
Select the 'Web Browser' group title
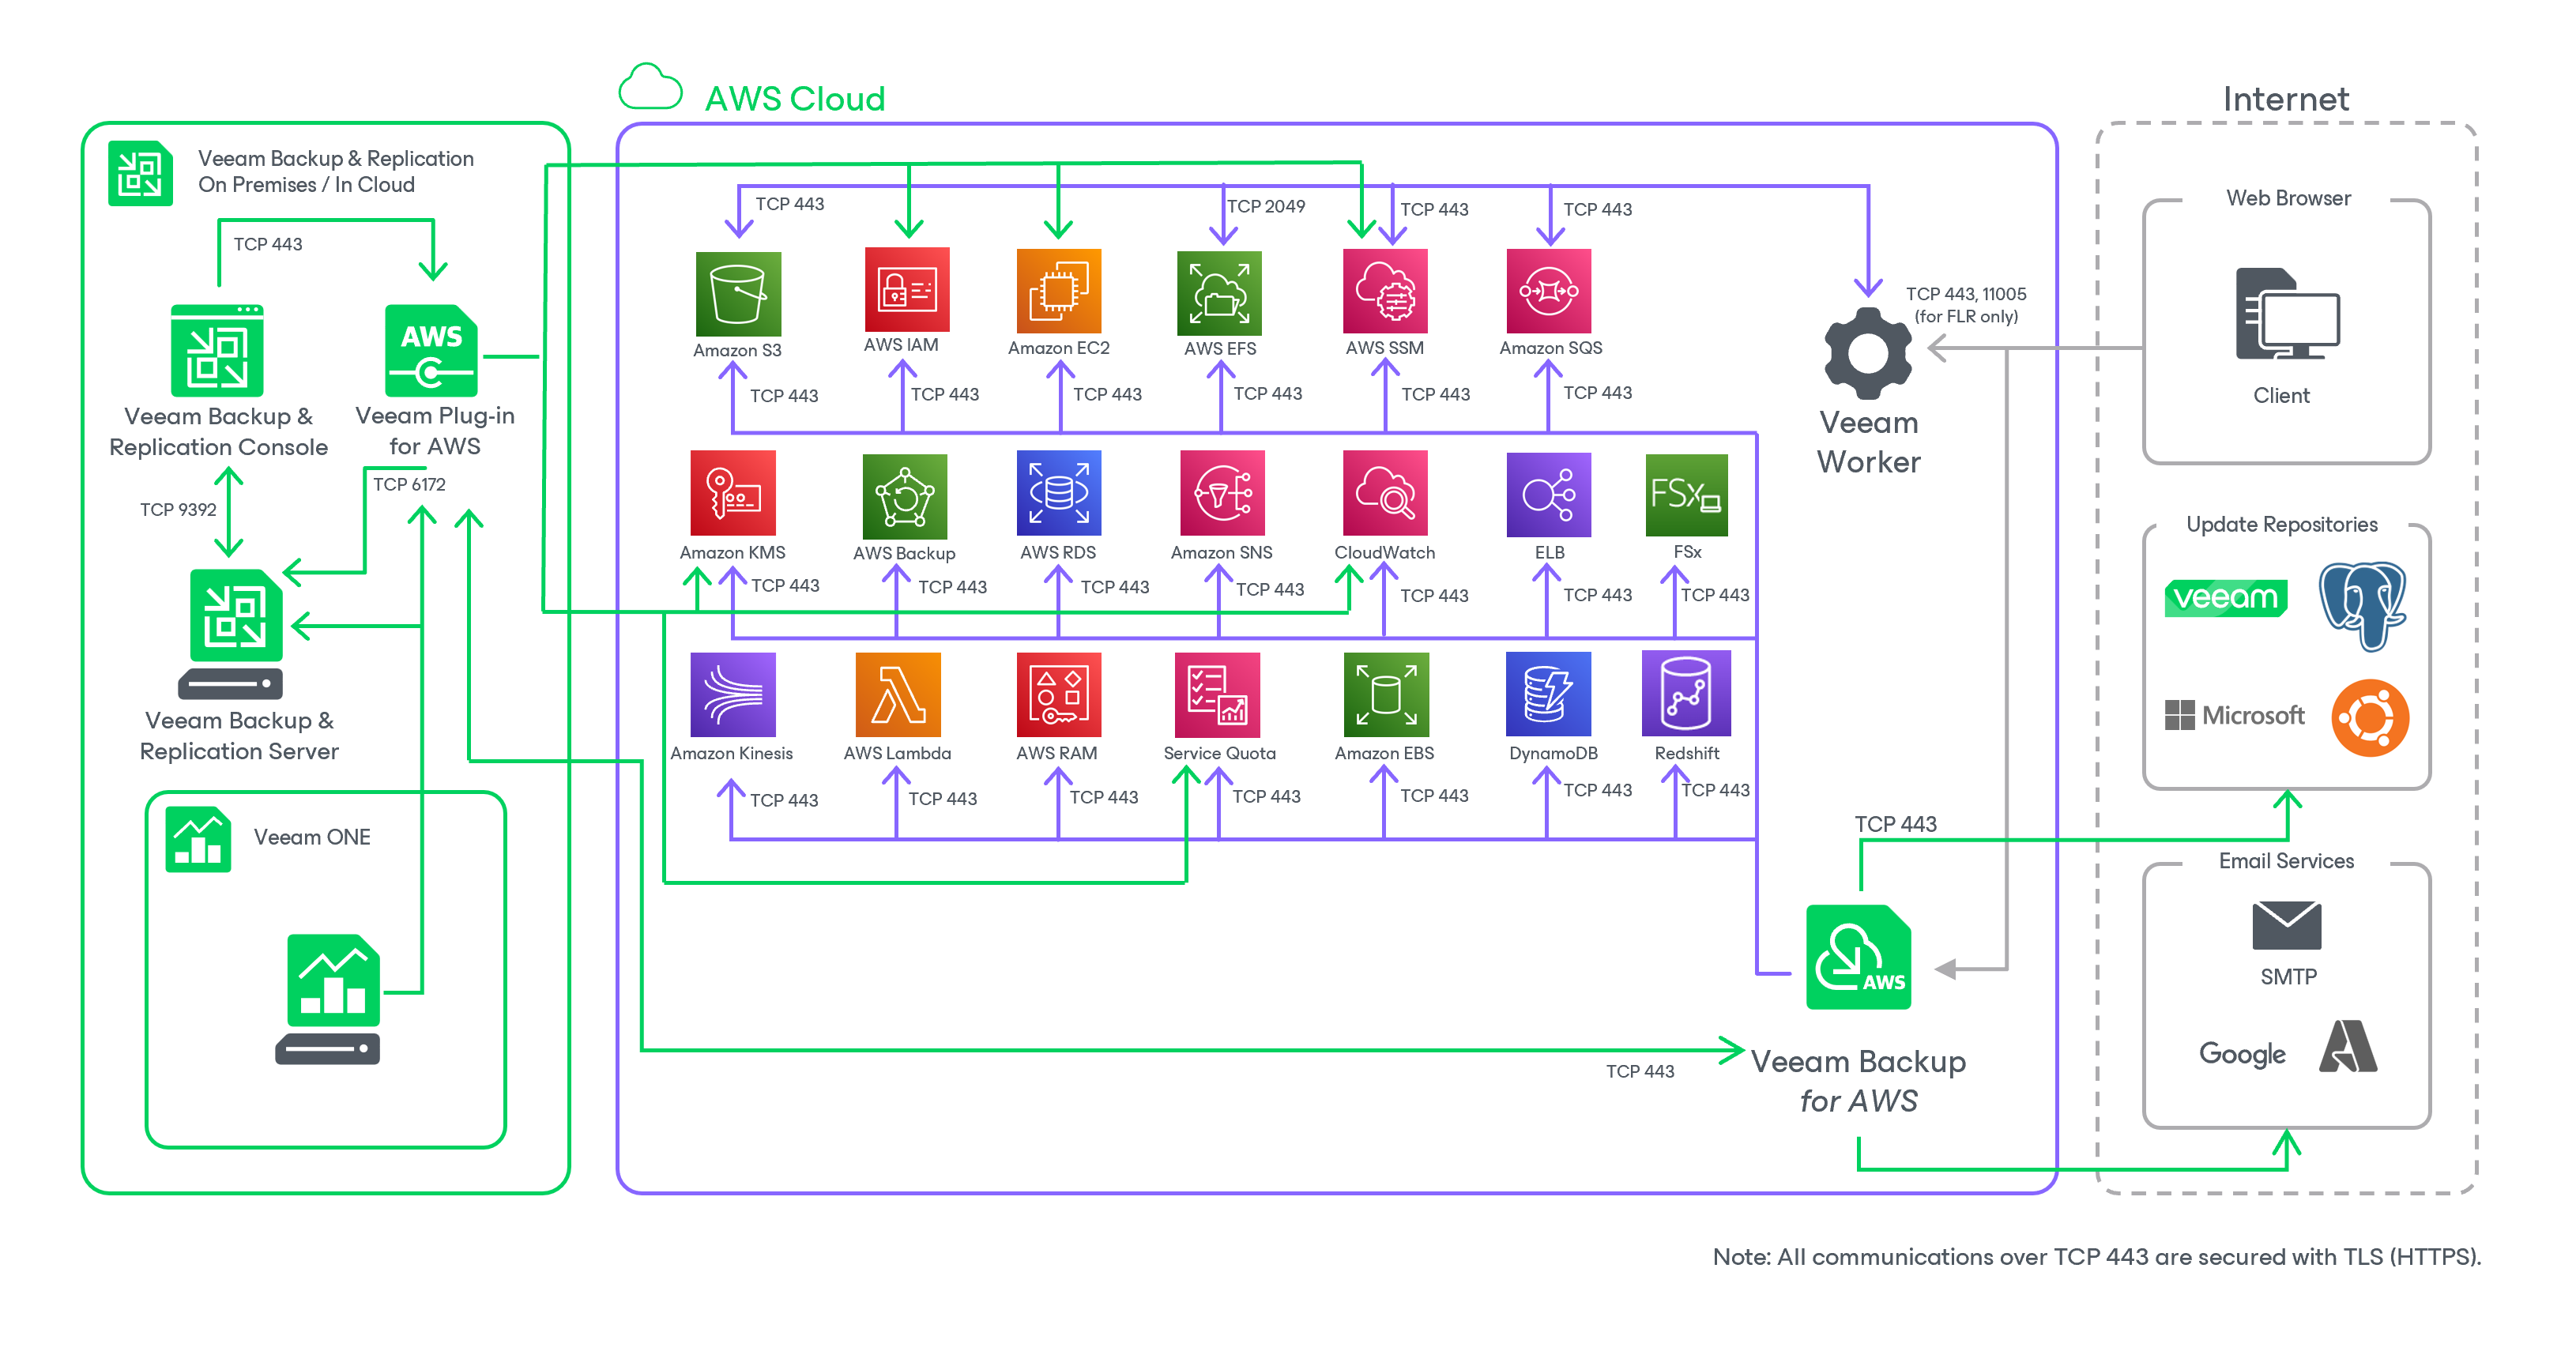coord(2288,198)
